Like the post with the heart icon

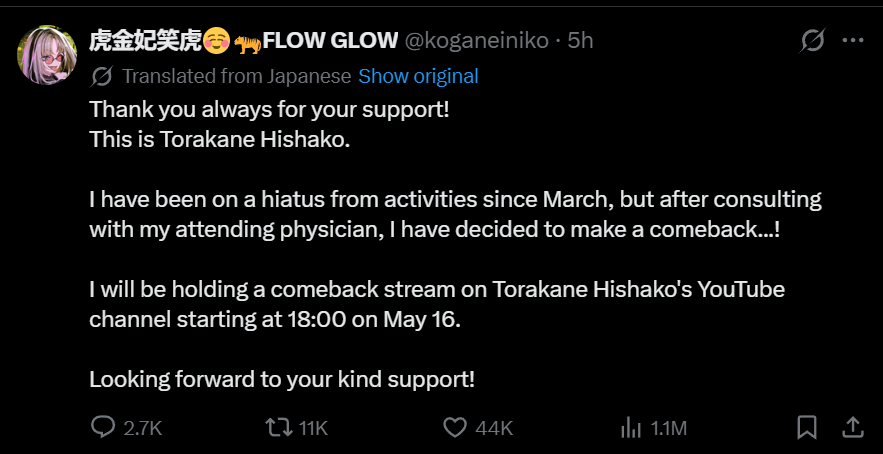[x=454, y=428]
